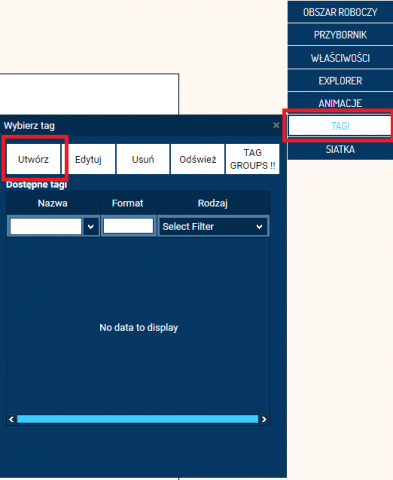The image size is (393, 480).
Task: Open the OBSZAR ROBOCZY panel
Action: coord(340,12)
